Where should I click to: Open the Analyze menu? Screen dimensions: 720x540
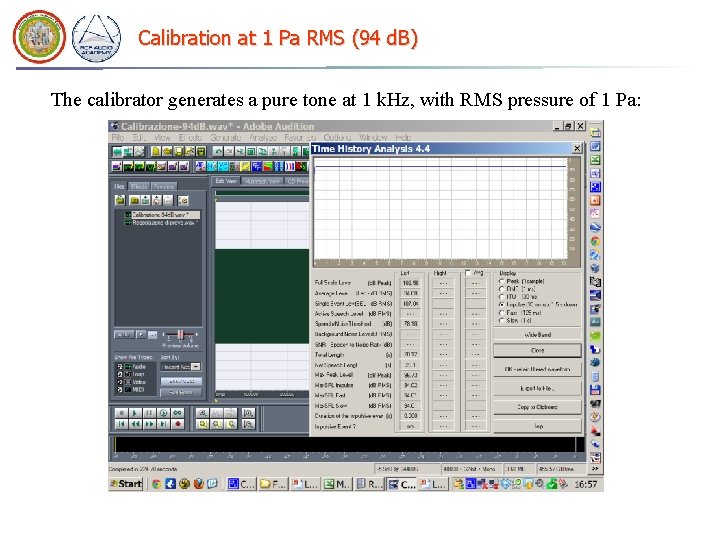coord(263,137)
